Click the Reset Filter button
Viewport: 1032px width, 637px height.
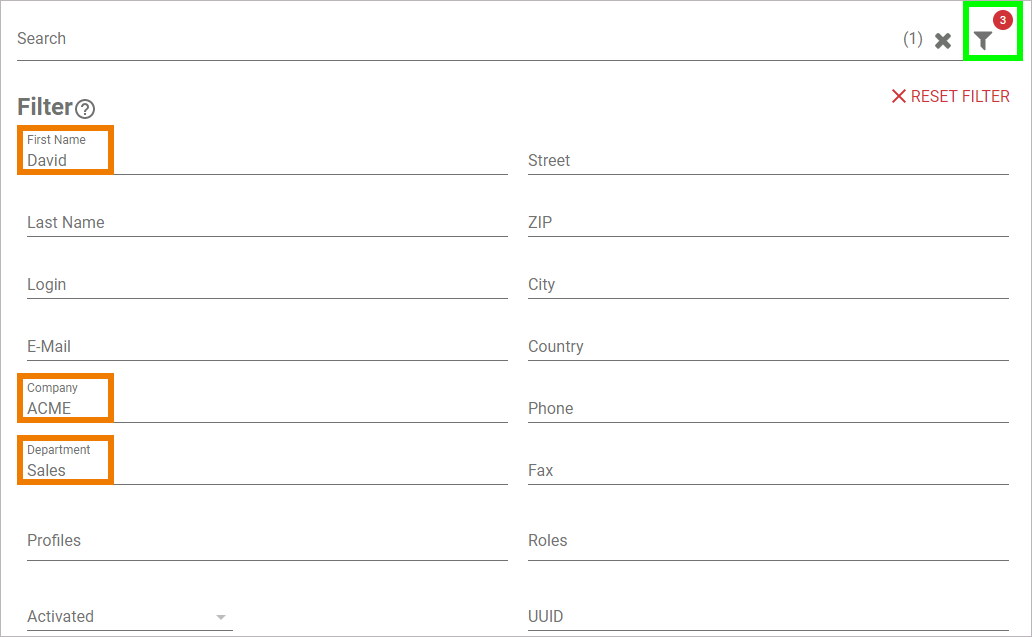(950, 96)
